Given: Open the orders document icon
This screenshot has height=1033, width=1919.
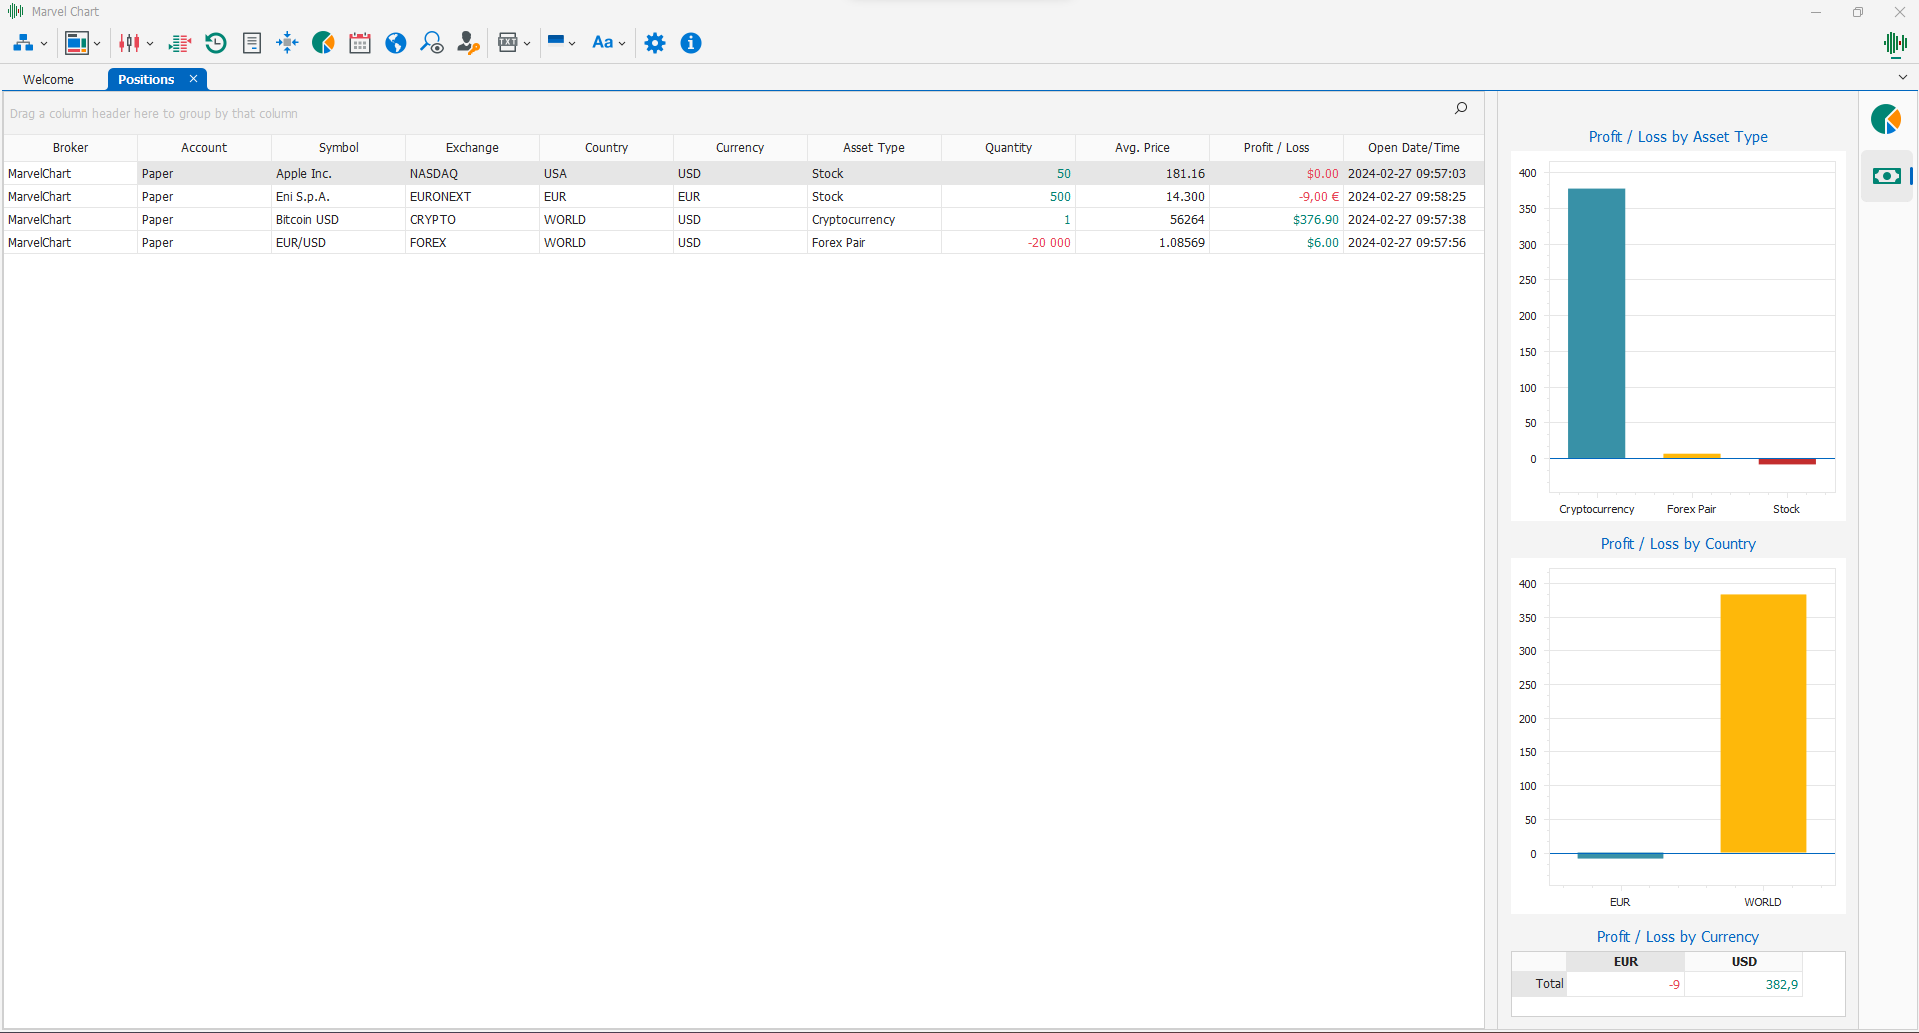Looking at the screenshot, I should tap(252, 43).
